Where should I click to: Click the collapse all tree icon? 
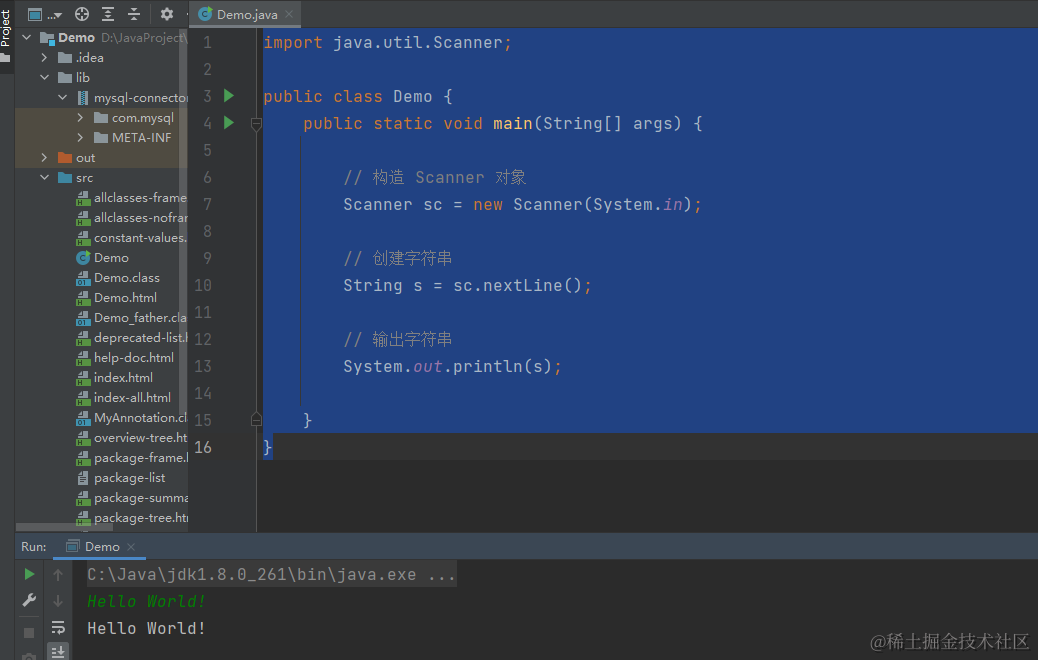pyautogui.click(x=134, y=14)
